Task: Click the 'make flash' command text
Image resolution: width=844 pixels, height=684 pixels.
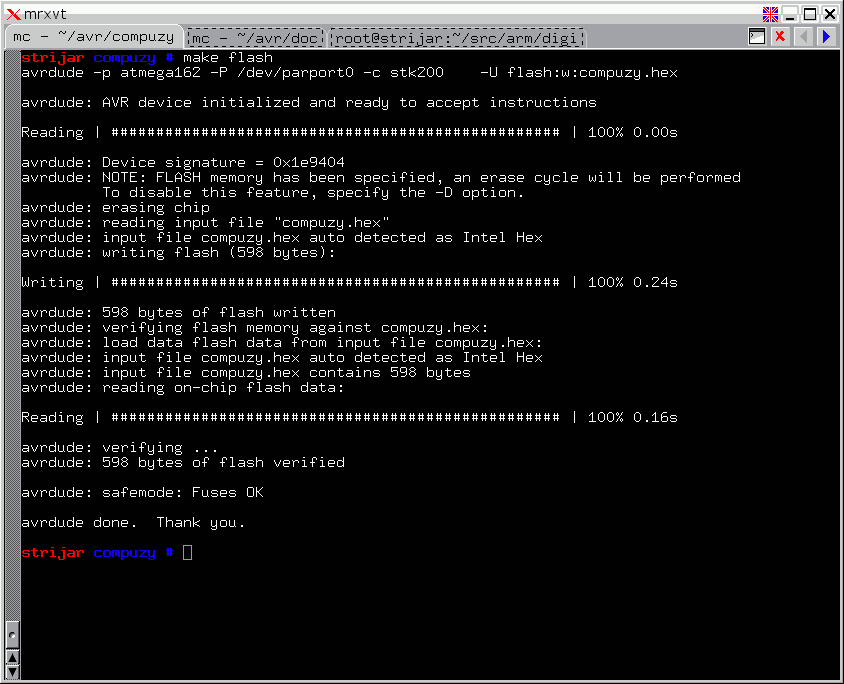Action: click(x=228, y=58)
